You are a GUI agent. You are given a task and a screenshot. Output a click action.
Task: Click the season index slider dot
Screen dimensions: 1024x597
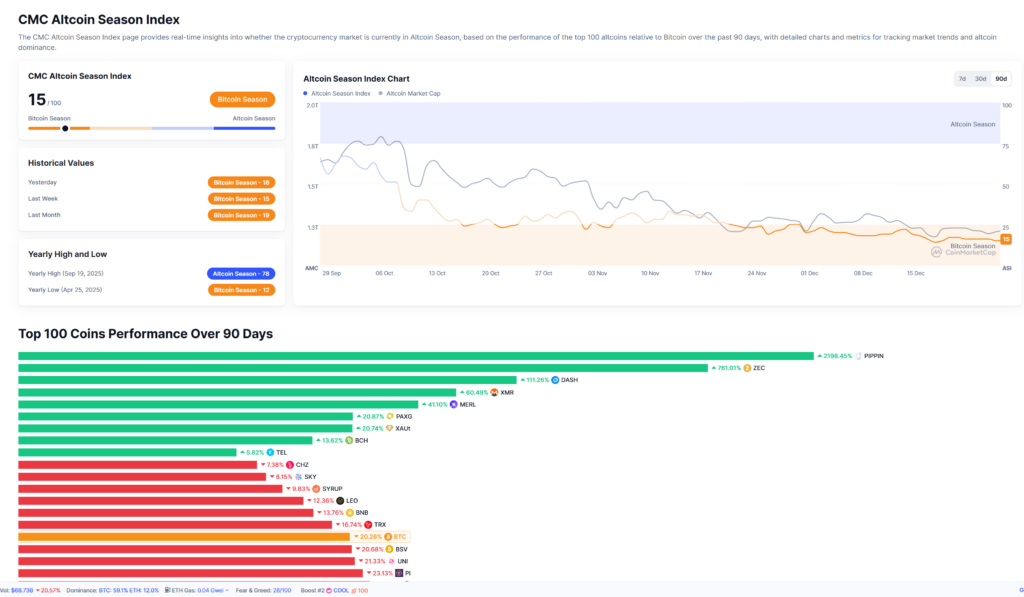click(65, 128)
